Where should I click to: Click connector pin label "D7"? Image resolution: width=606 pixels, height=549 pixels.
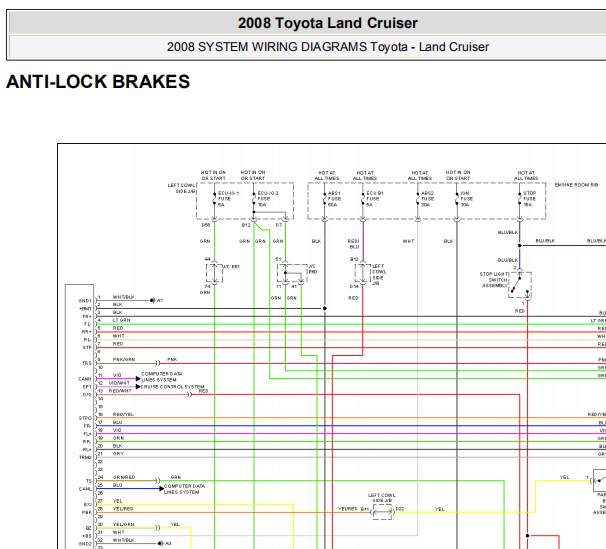(x=279, y=225)
